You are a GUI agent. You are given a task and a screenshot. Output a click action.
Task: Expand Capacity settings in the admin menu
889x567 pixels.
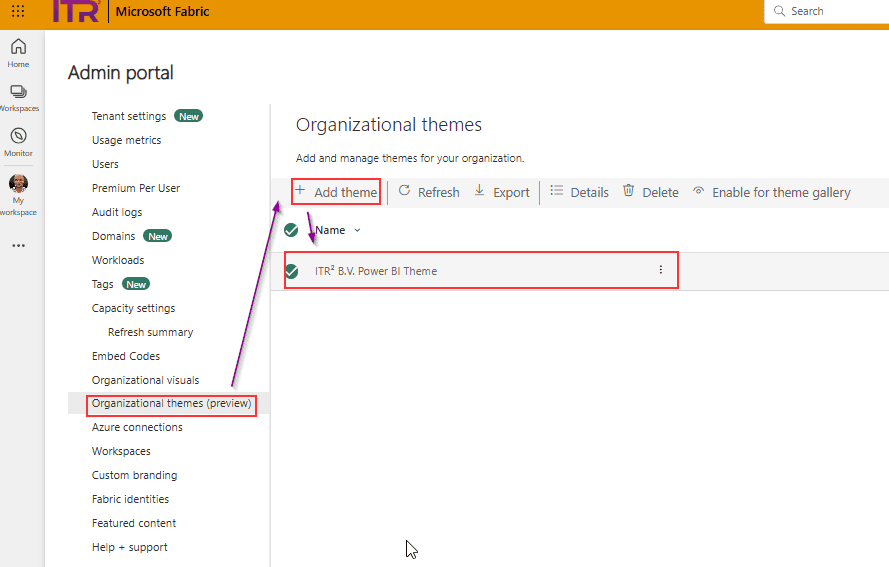[133, 308]
